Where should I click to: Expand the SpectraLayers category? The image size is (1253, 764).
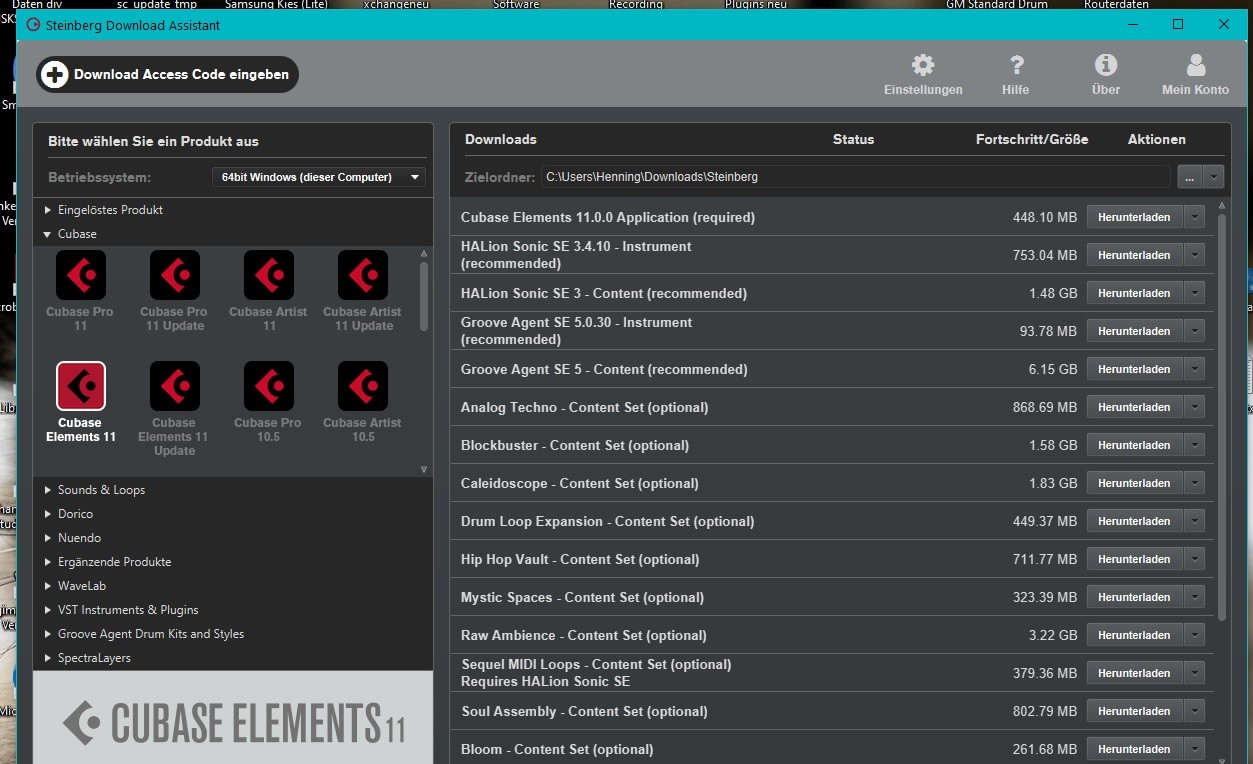[x=48, y=658]
